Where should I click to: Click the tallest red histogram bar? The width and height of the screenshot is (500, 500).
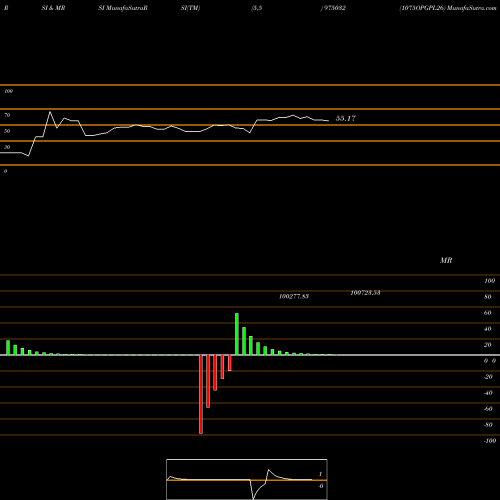click(201, 394)
